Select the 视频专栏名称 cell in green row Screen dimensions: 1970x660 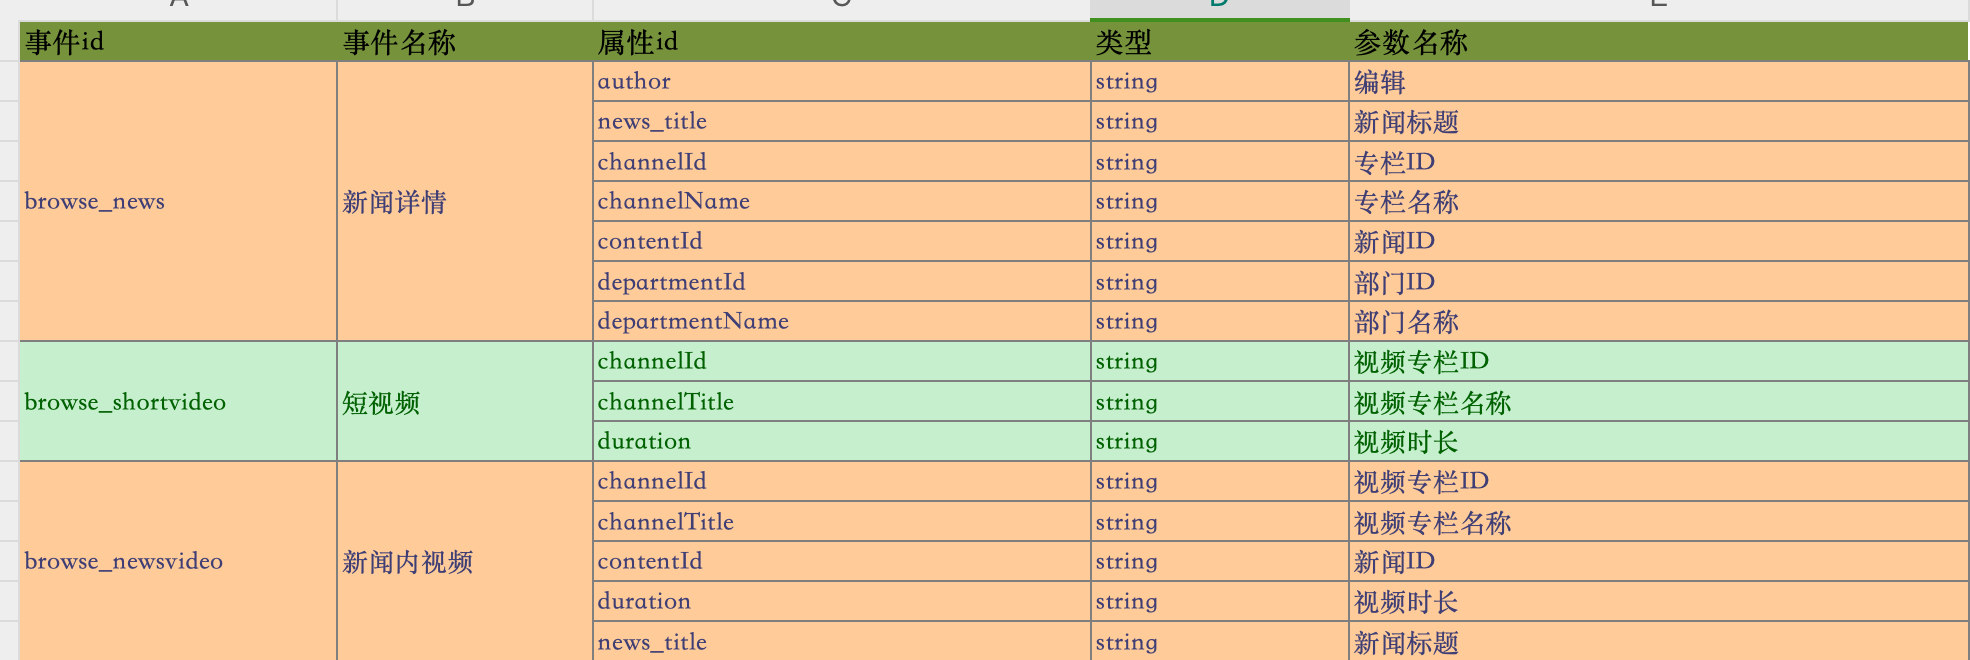1658,401
